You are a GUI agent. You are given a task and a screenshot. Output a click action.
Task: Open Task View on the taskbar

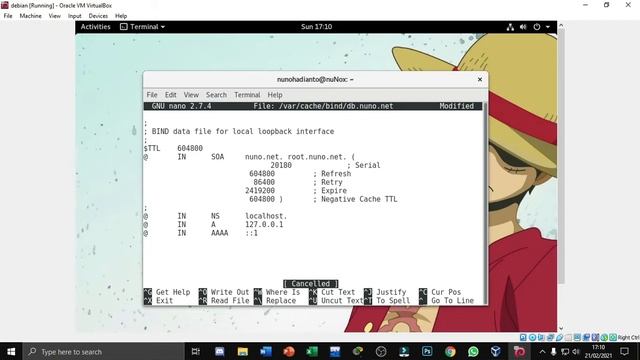pos(196,351)
